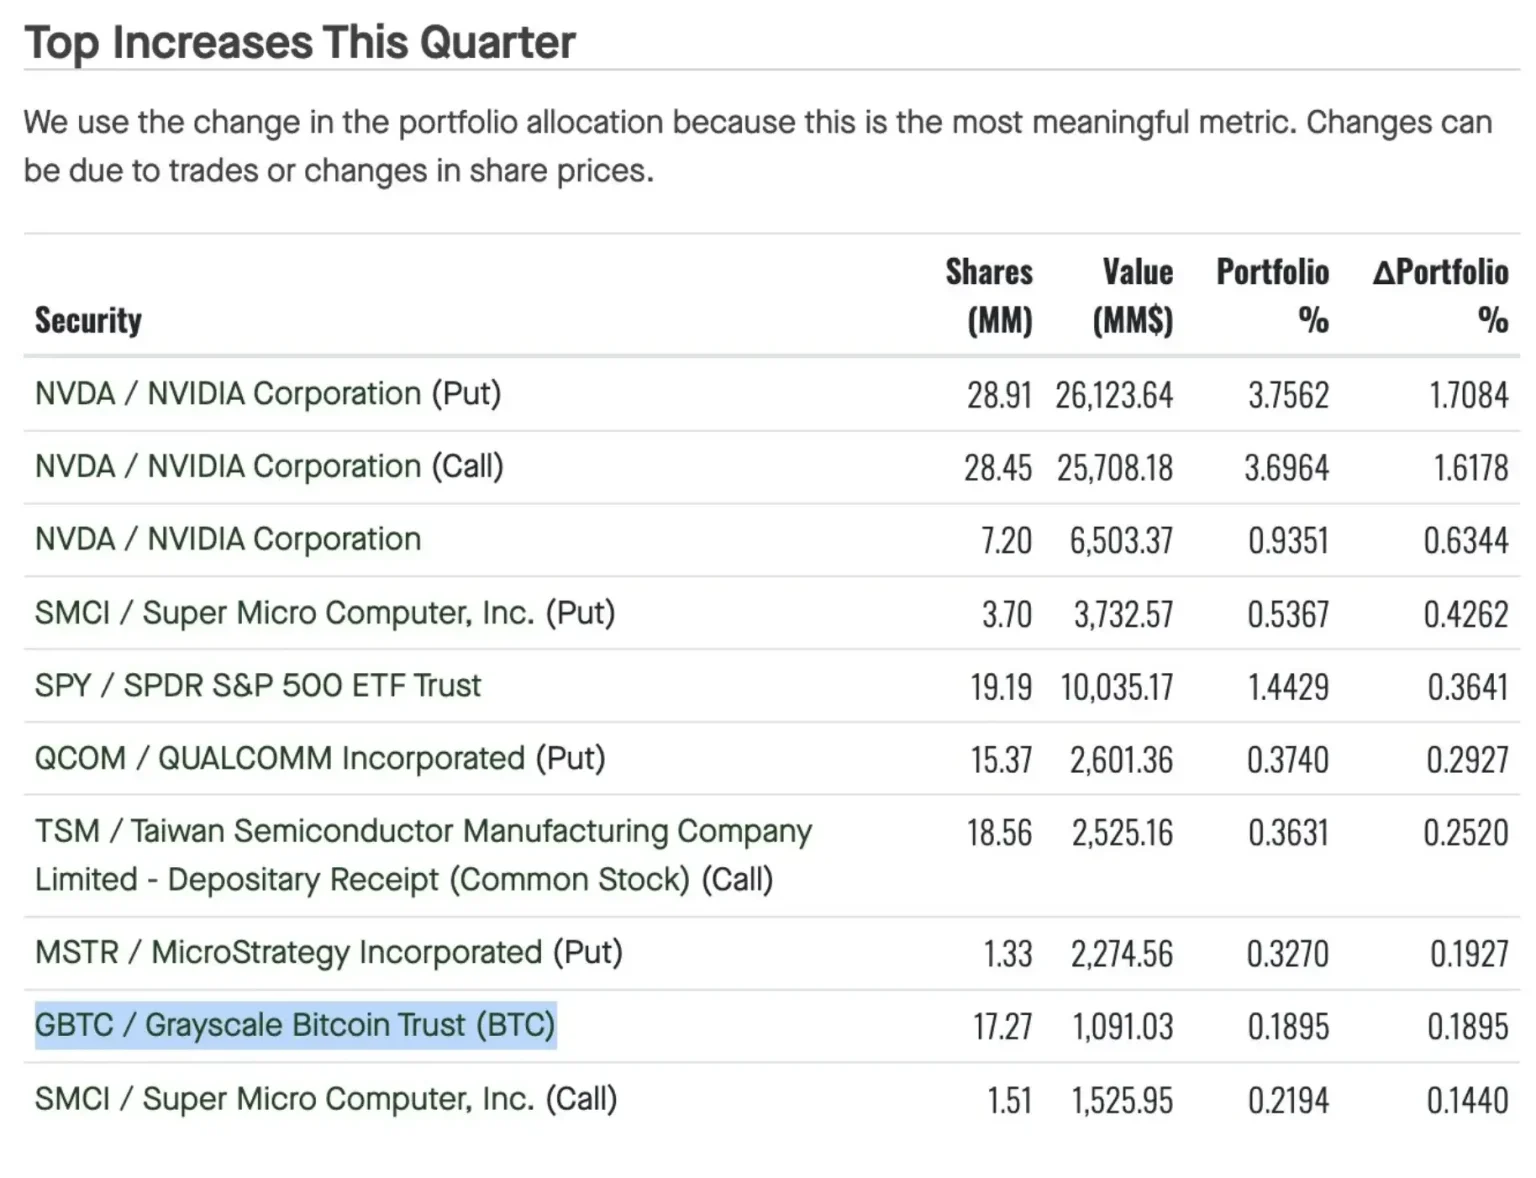This screenshot has height=1178, width=1536.
Task: Select the SPY value 10,035.17
Action: [1116, 687]
